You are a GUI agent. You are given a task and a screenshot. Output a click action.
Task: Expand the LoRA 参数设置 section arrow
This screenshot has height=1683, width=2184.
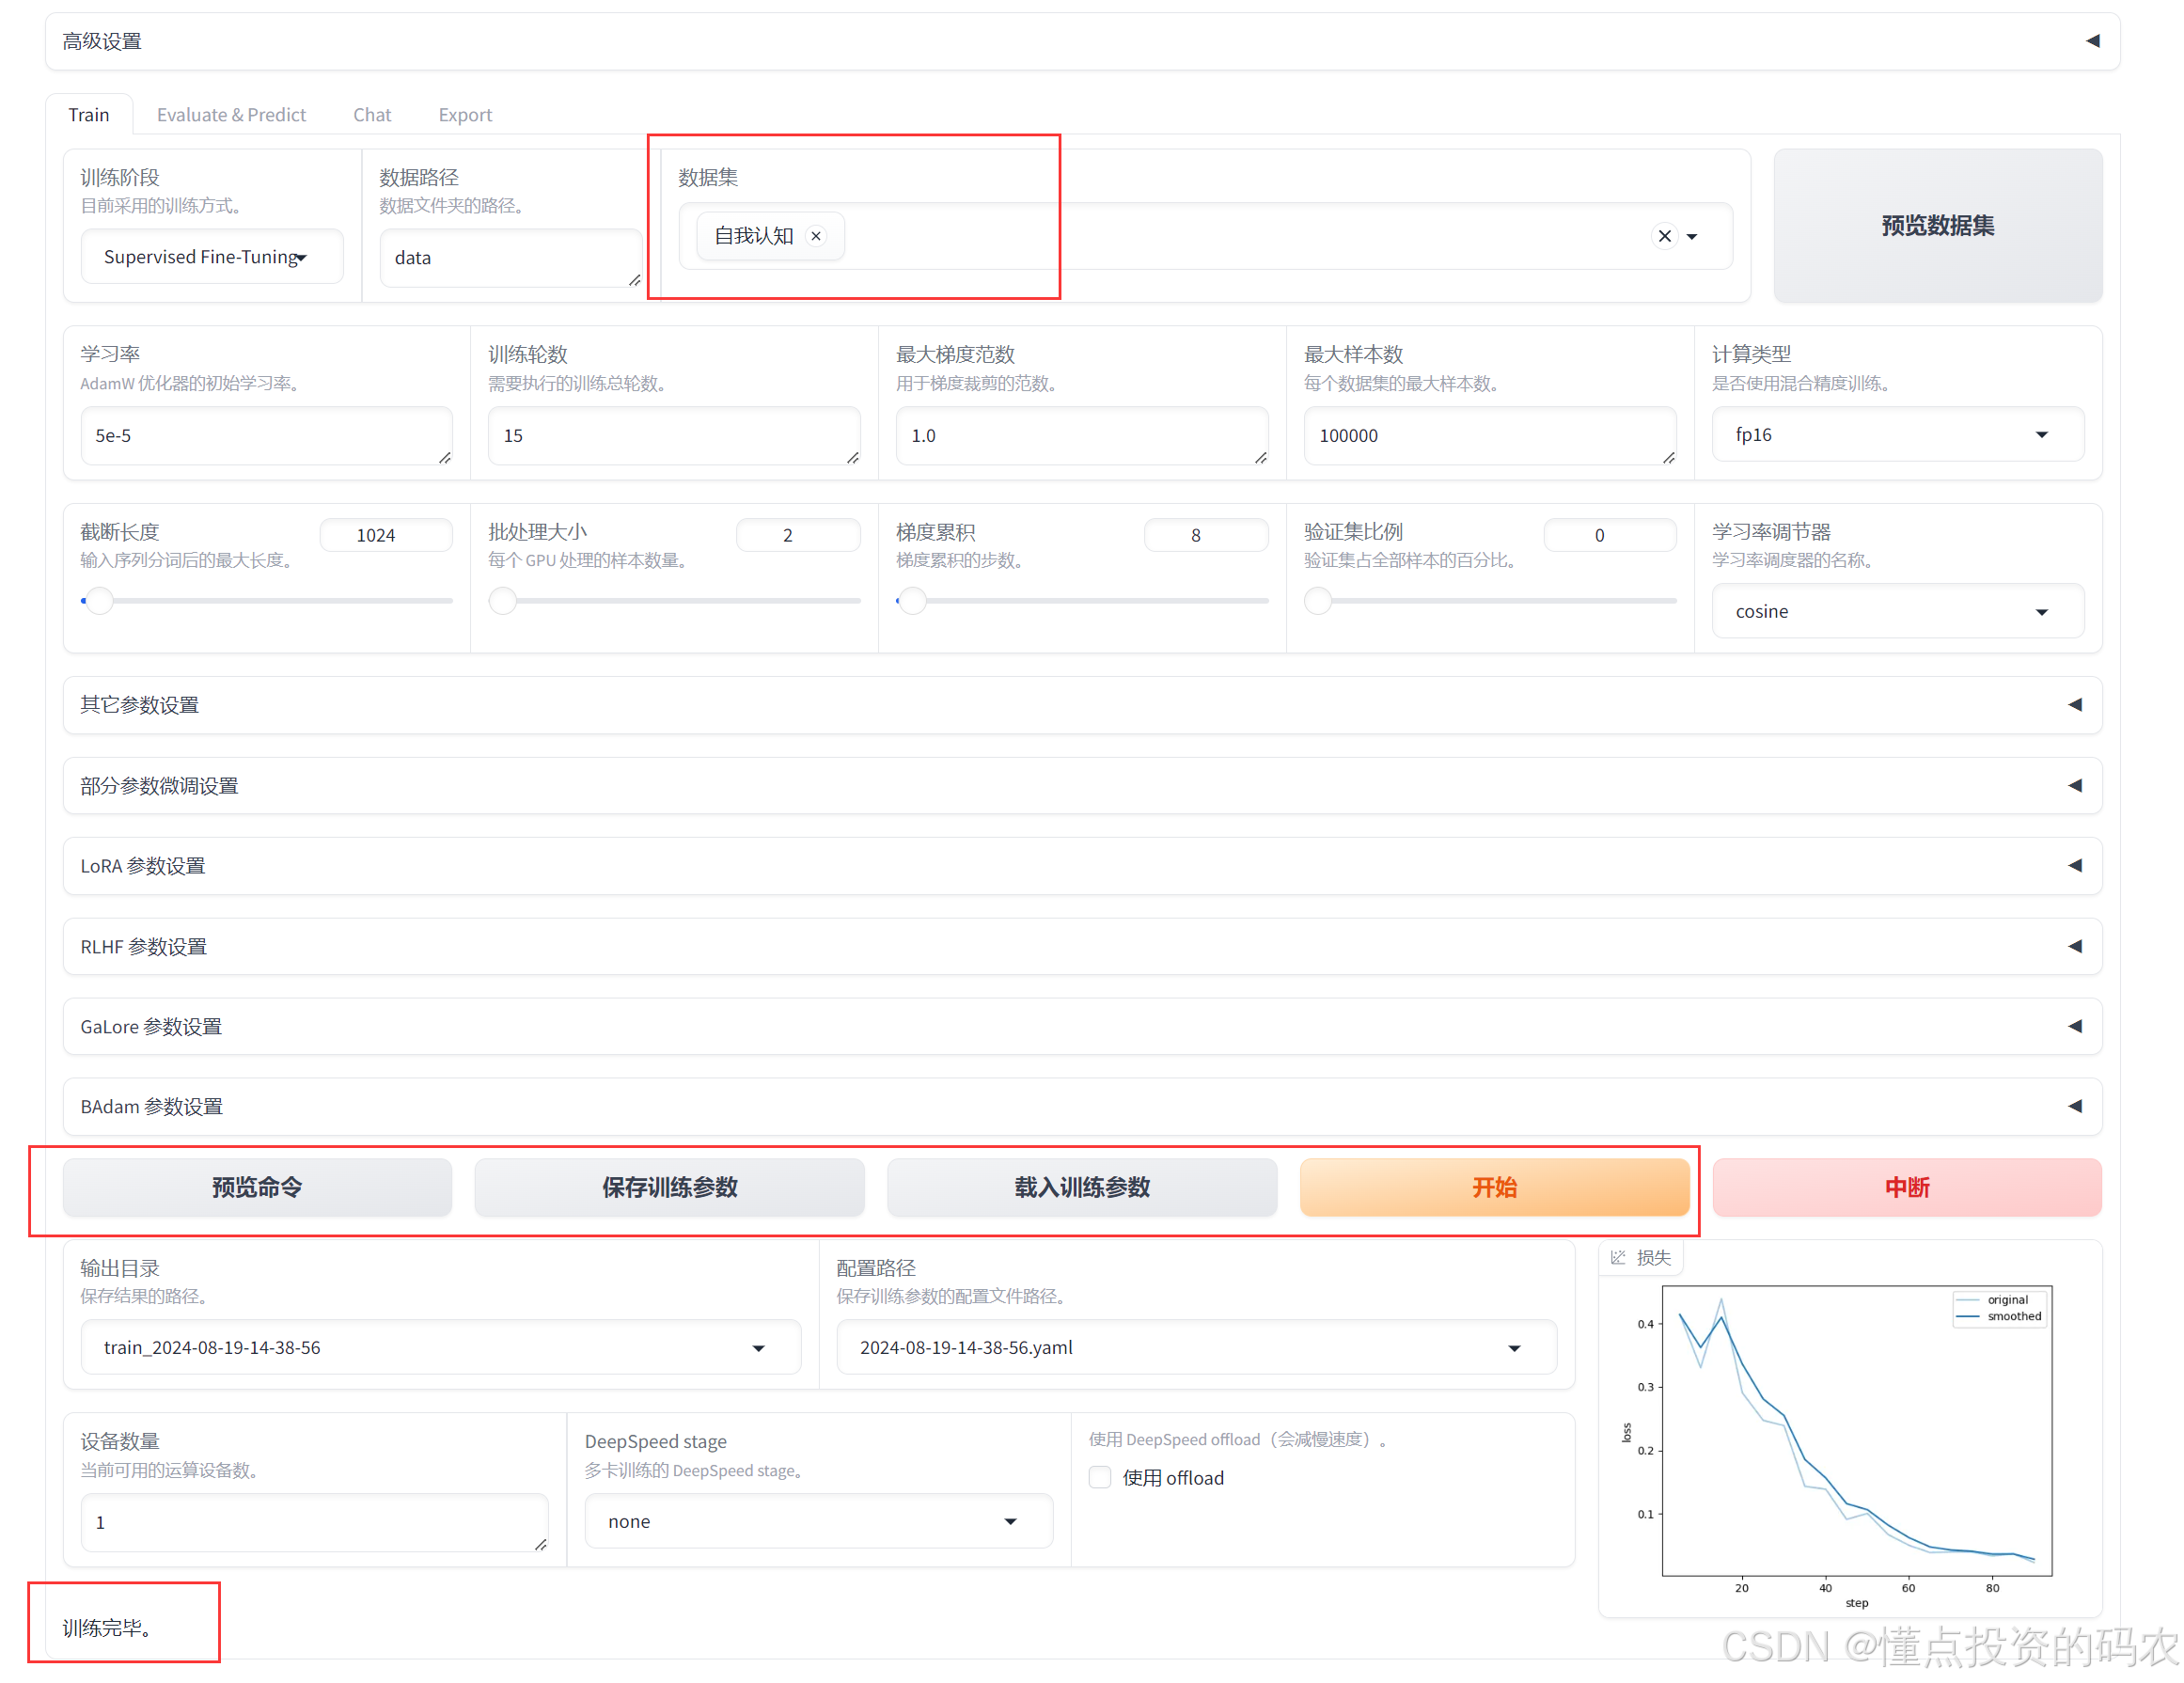pos(2075,865)
